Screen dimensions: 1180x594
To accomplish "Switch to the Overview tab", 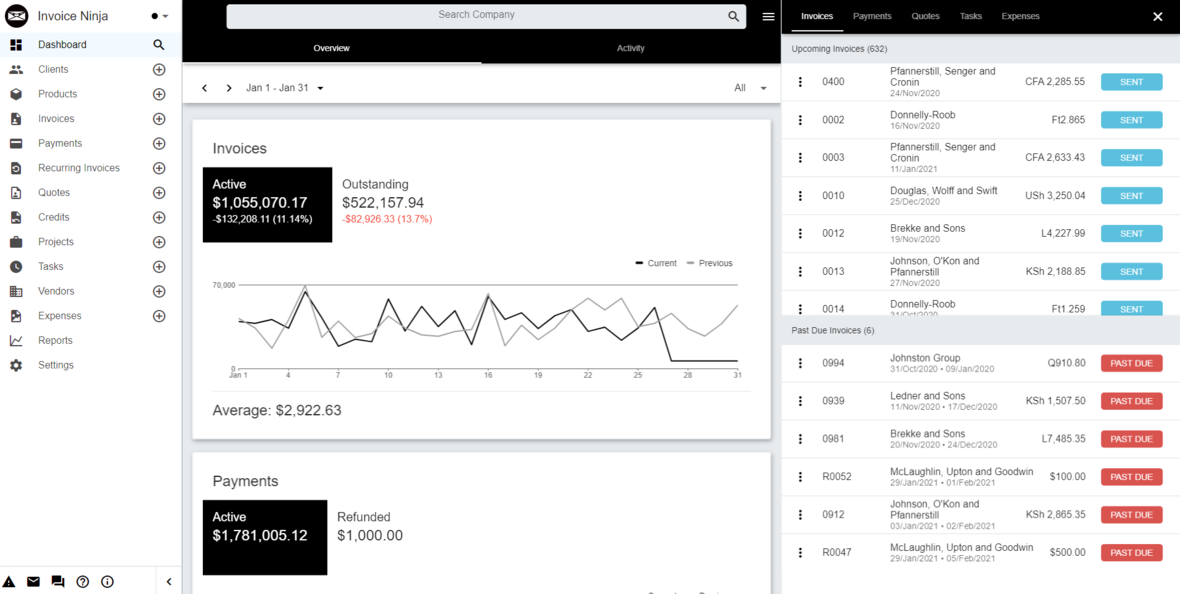I will (x=332, y=48).
